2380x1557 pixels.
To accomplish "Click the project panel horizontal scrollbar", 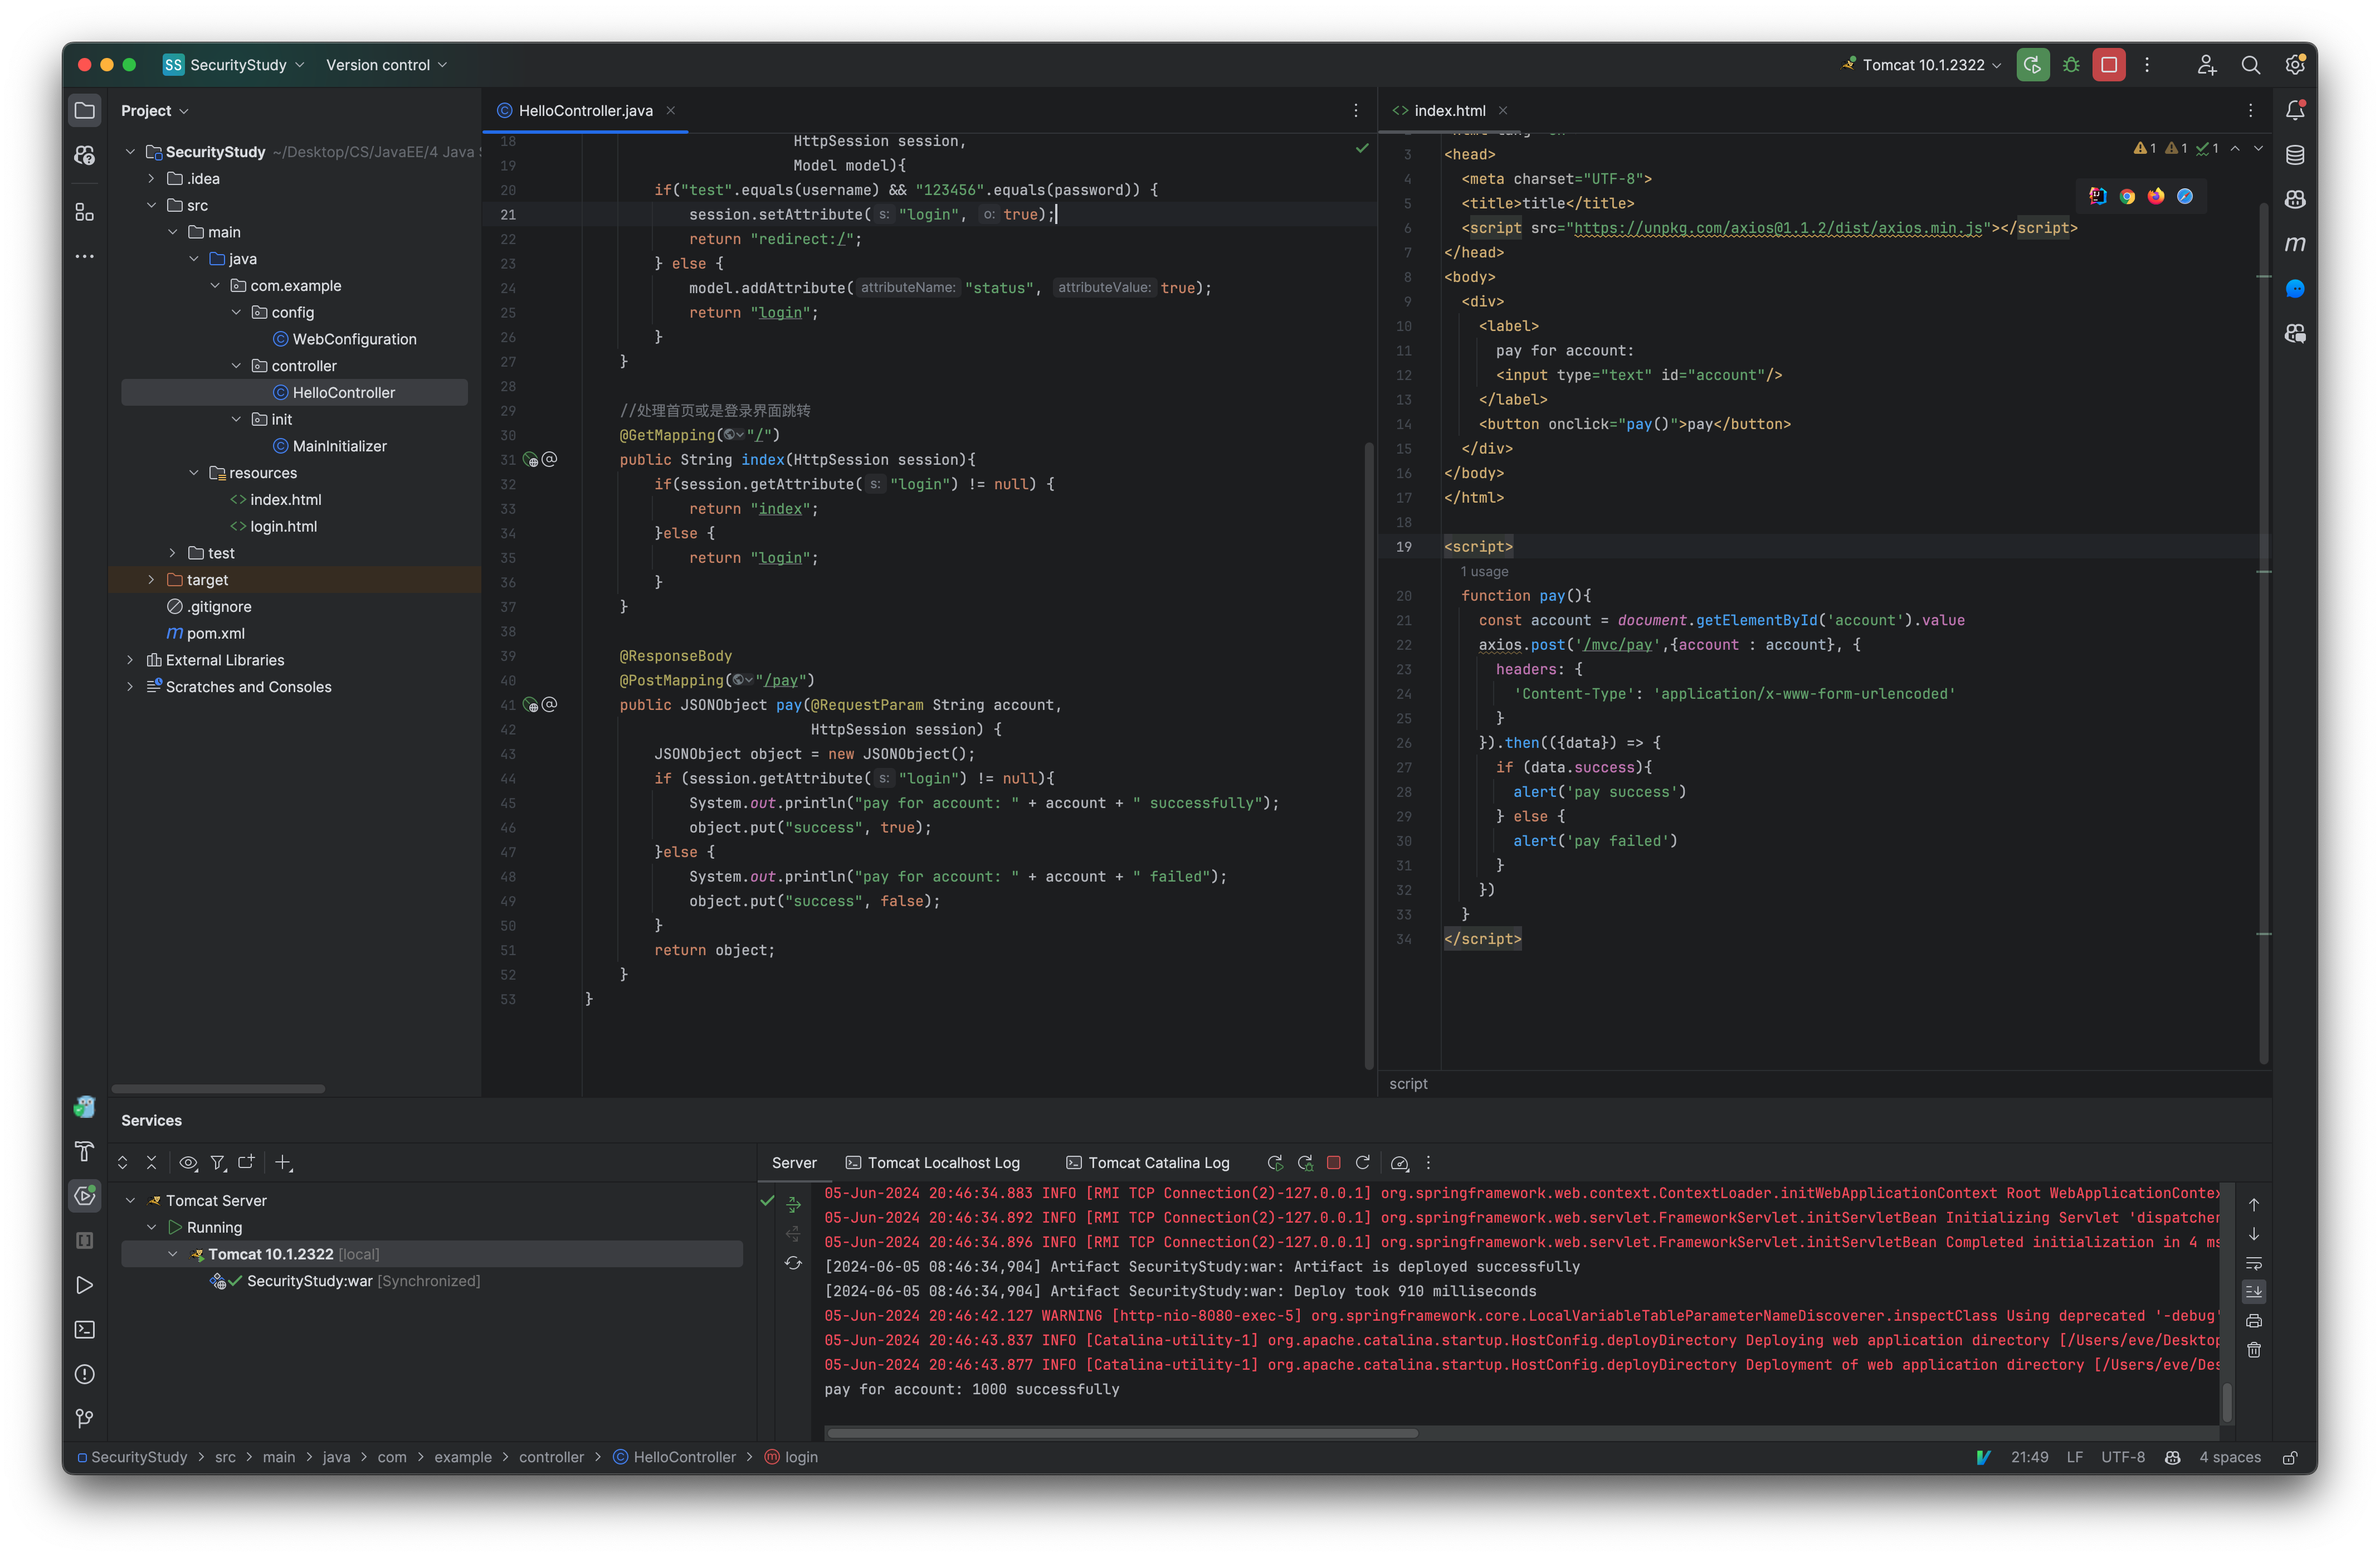I will pyautogui.click(x=218, y=1089).
